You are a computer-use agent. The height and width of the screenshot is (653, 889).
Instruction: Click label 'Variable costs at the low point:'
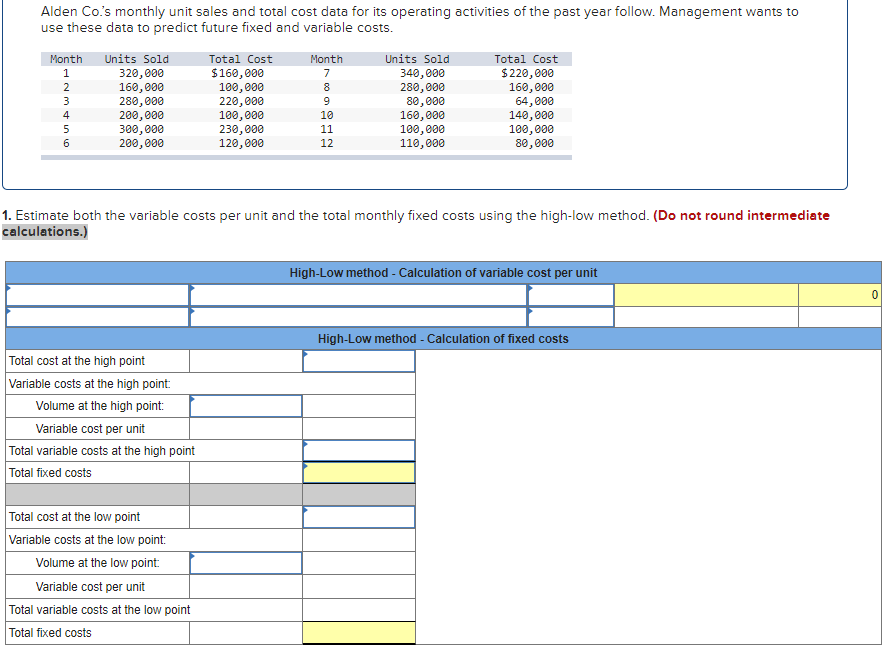coord(87,540)
